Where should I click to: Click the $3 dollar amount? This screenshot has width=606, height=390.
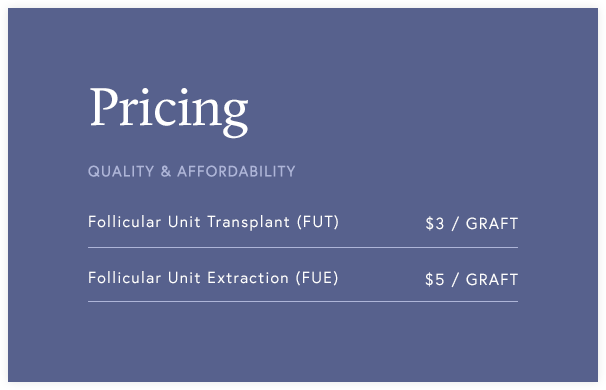(x=435, y=224)
